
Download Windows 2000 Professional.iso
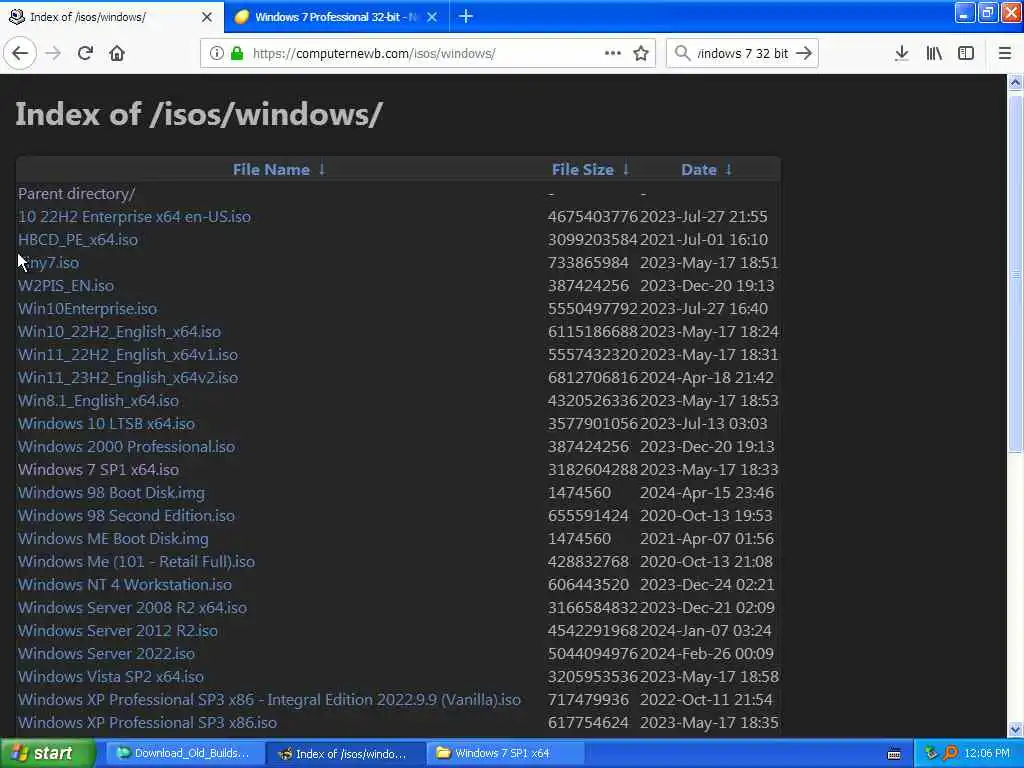[127, 446]
